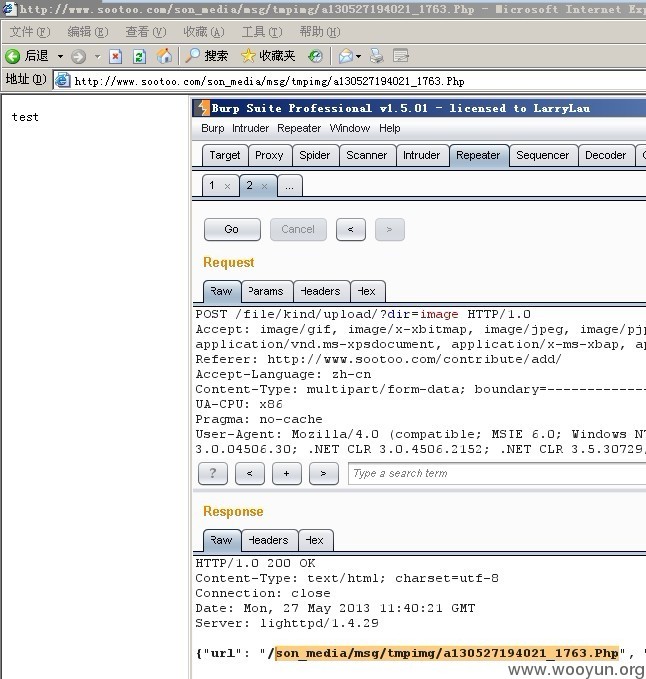Select the Request Headers tab
Screen dimensions: 646x679
321,291
